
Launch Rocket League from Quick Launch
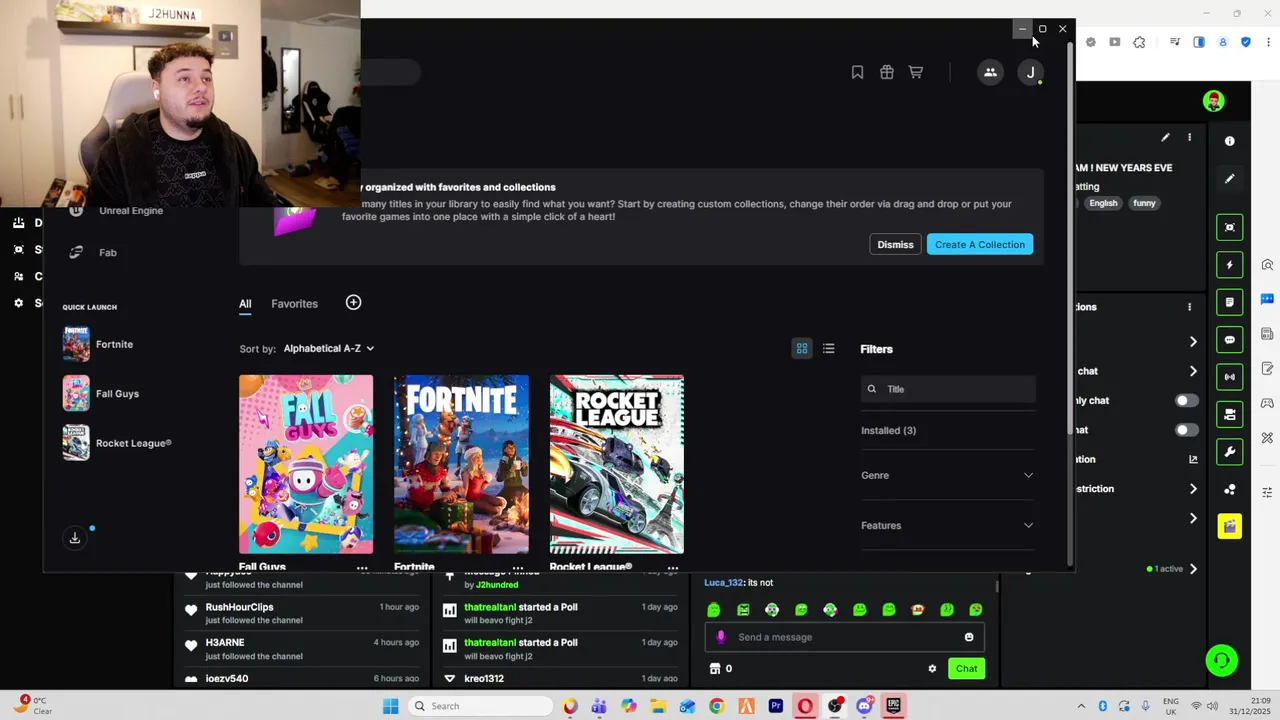coord(117,443)
